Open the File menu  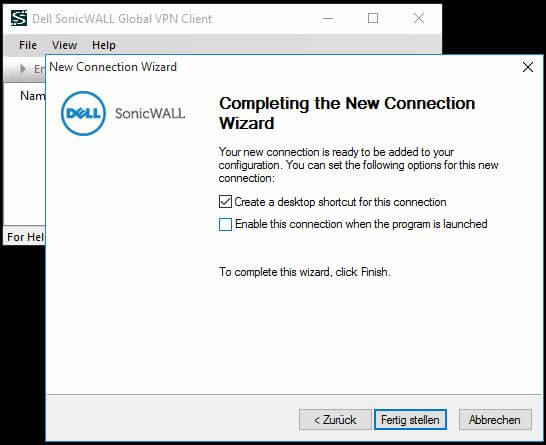click(x=28, y=45)
